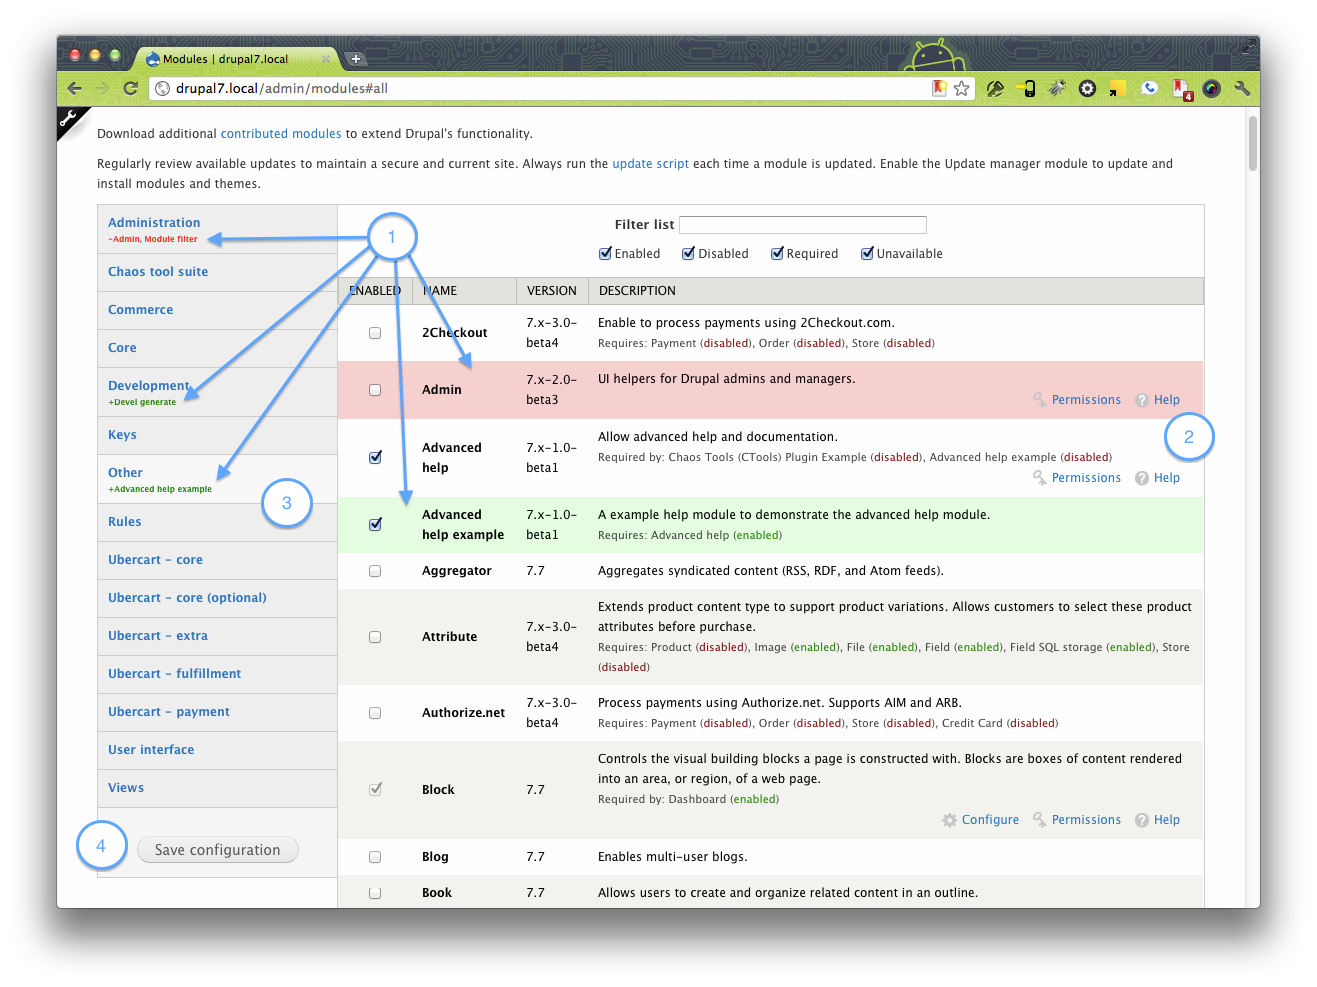This screenshot has height=987, width=1317.
Task: Toggle the Unavailable filter checkbox
Action: point(867,254)
